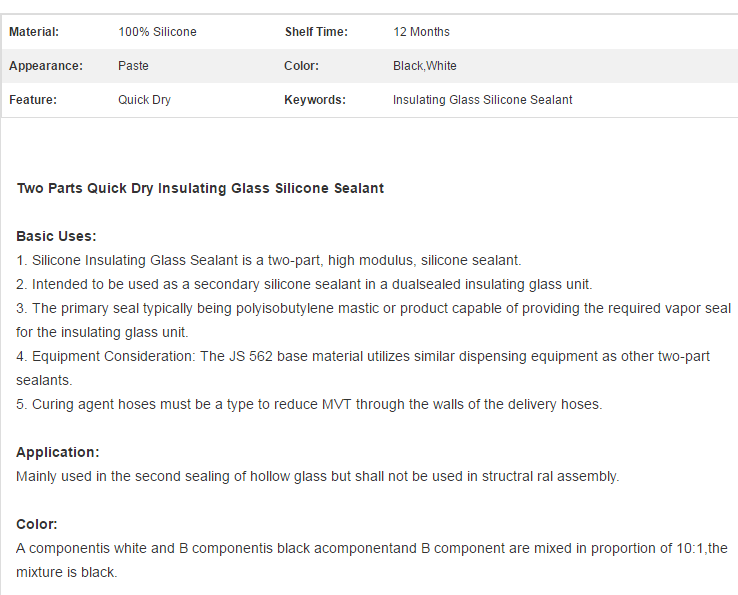Click the 10:1 proportion color description
Screen dimensions: 738x595
(372, 560)
